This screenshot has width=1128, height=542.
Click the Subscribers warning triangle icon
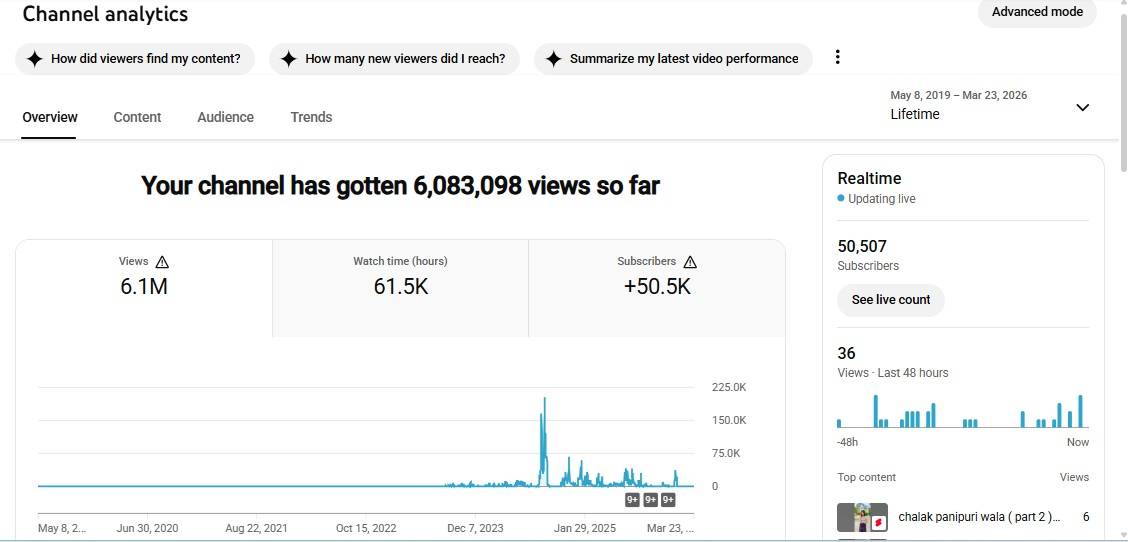tap(690, 262)
